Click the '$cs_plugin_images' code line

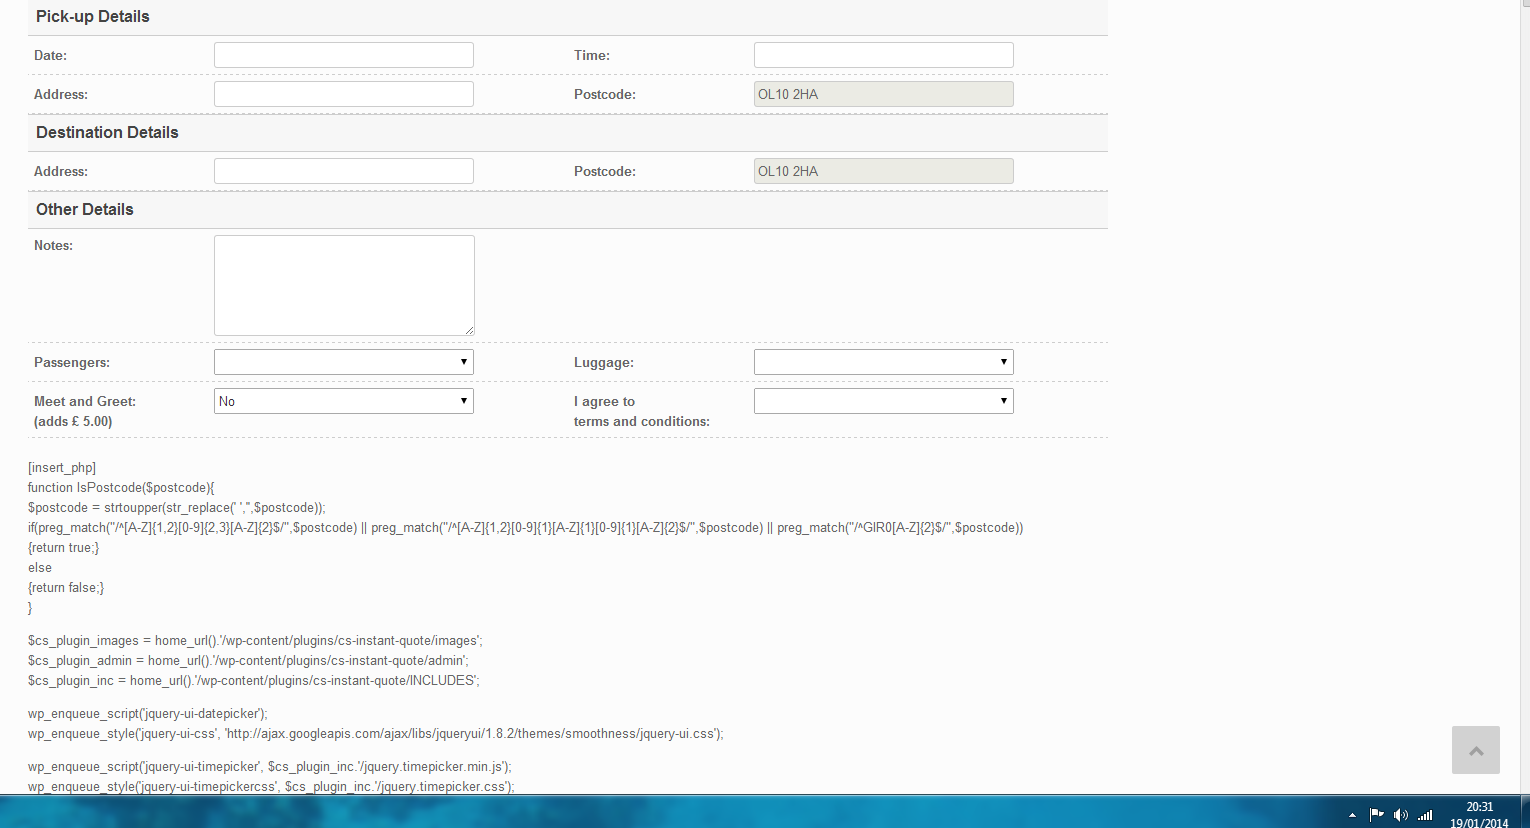255,641
